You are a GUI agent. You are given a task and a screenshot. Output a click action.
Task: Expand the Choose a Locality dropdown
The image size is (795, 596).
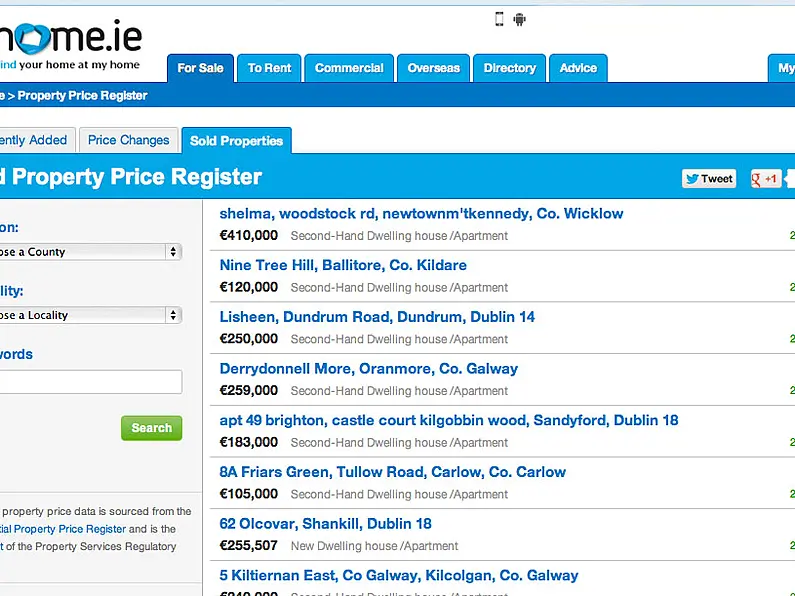click(90, 315)
